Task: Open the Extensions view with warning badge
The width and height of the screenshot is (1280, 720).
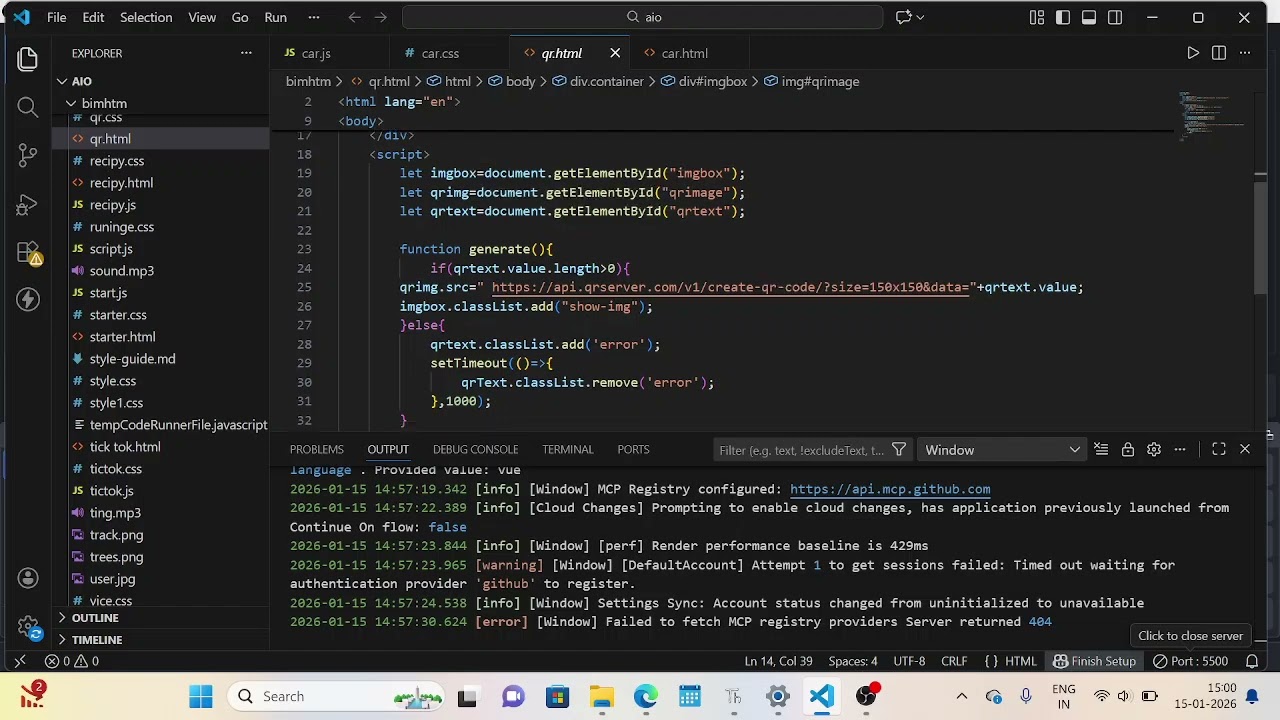Action: 28,252
